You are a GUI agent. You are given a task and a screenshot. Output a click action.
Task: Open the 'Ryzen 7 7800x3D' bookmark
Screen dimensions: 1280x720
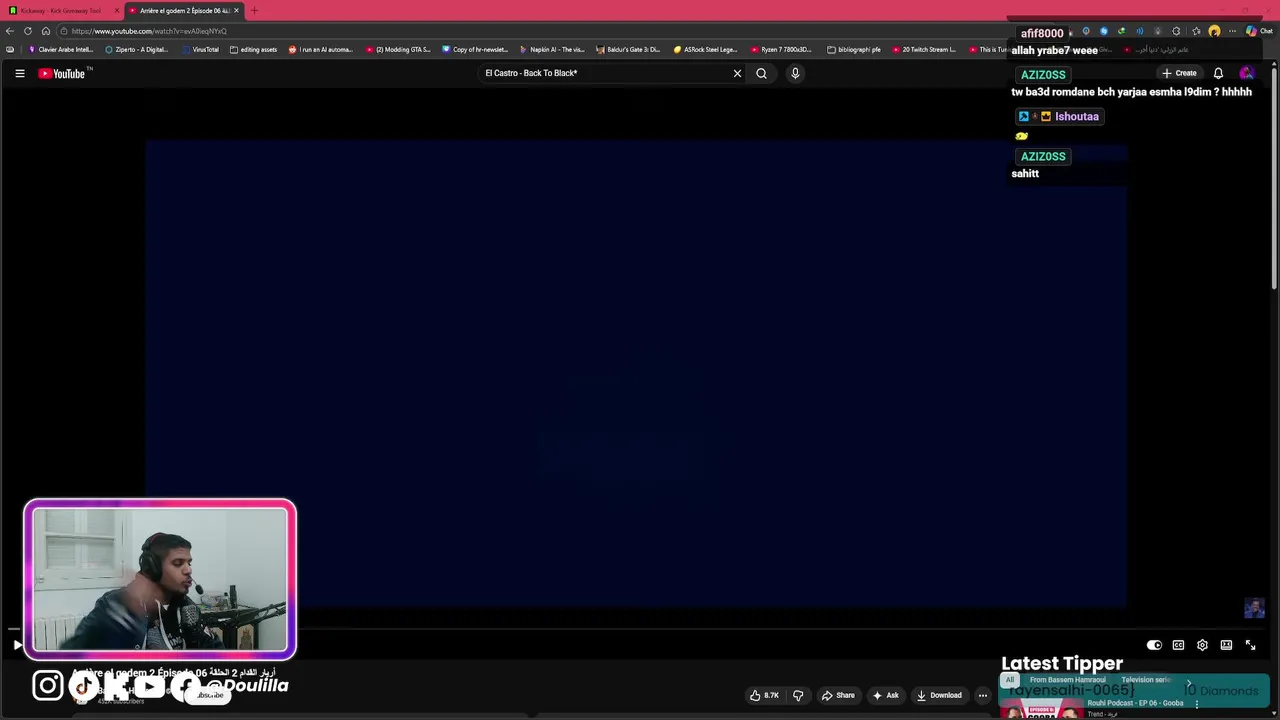782,49
